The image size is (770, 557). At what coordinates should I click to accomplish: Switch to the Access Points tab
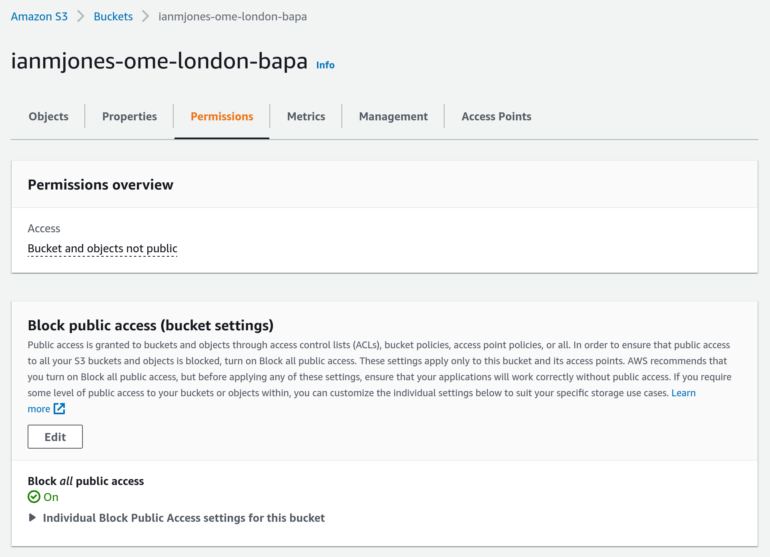tap(496, 116)
